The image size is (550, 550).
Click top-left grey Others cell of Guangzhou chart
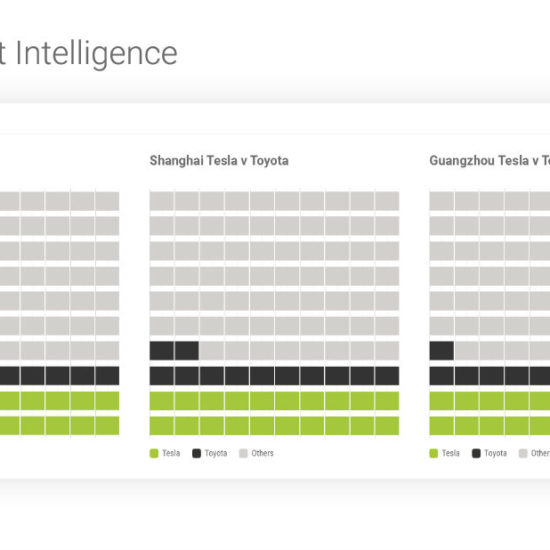441,201
